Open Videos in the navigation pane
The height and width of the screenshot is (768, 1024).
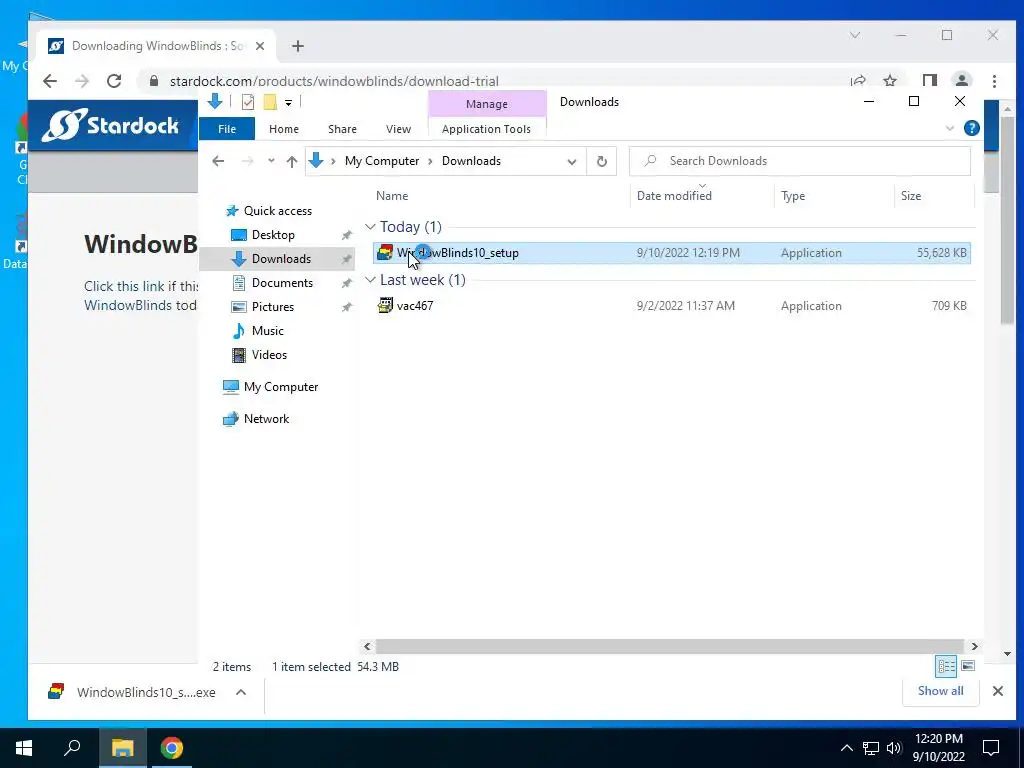[x=269, y=355]
